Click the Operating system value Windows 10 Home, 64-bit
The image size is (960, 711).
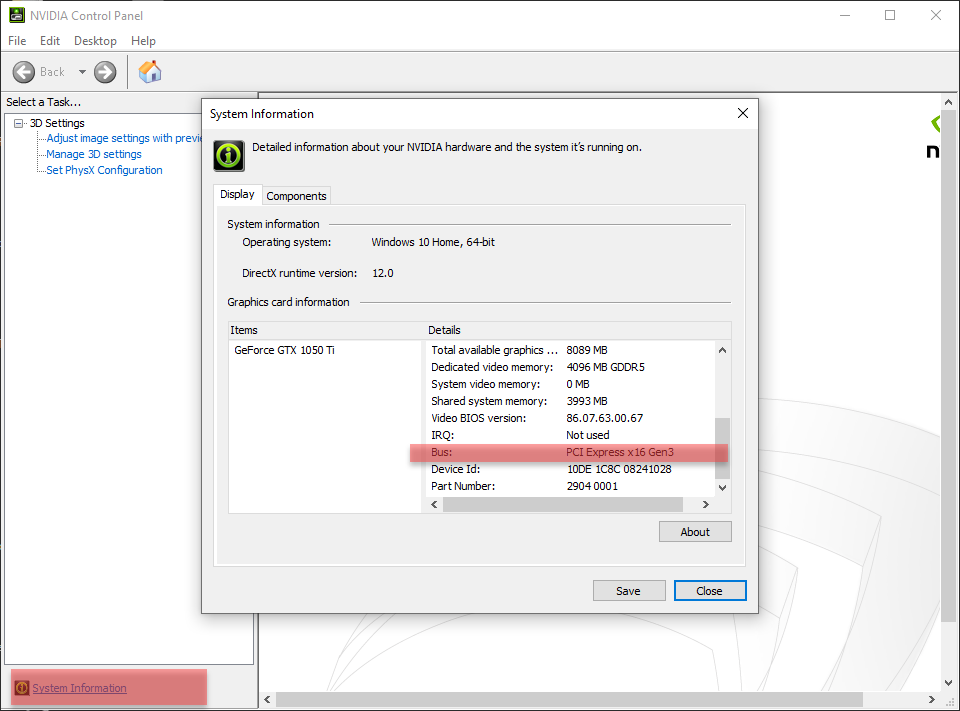coord(433,243)
